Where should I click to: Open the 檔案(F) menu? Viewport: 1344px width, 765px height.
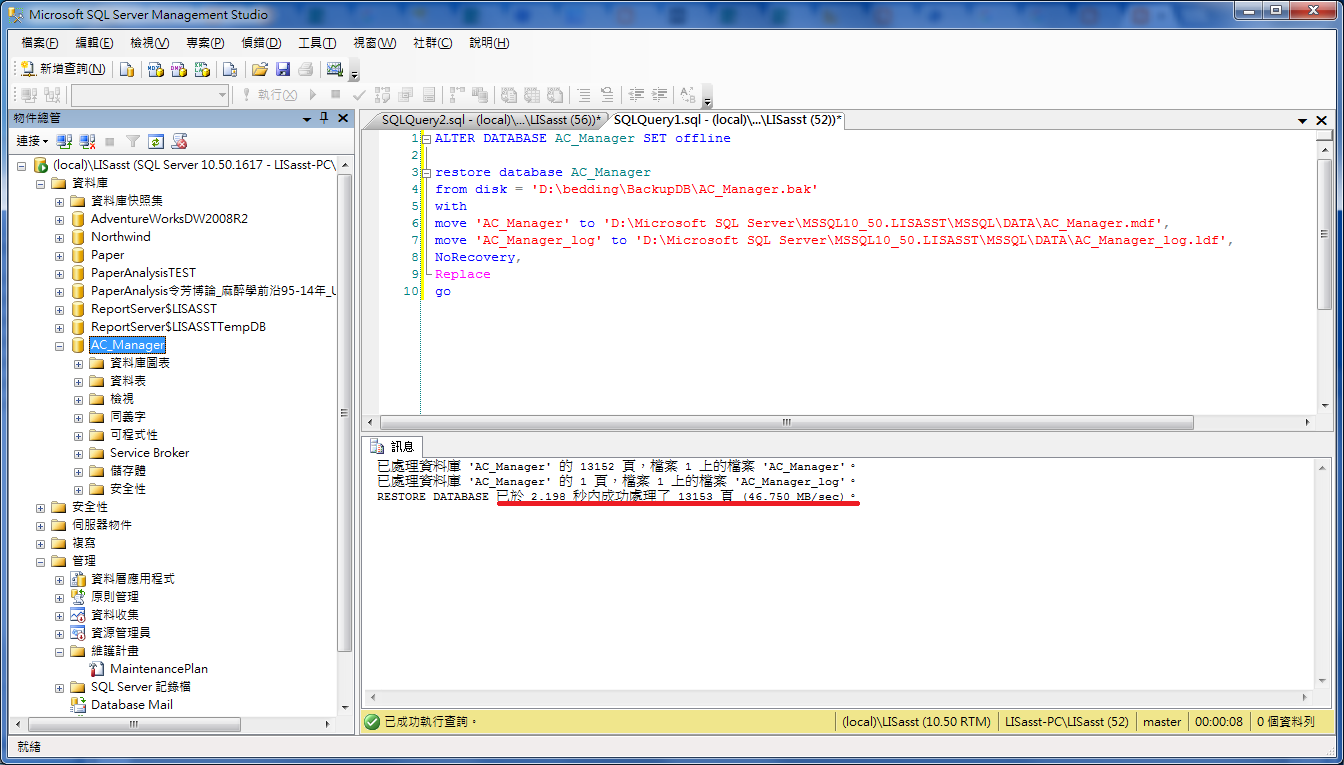(x=38, y=43)
